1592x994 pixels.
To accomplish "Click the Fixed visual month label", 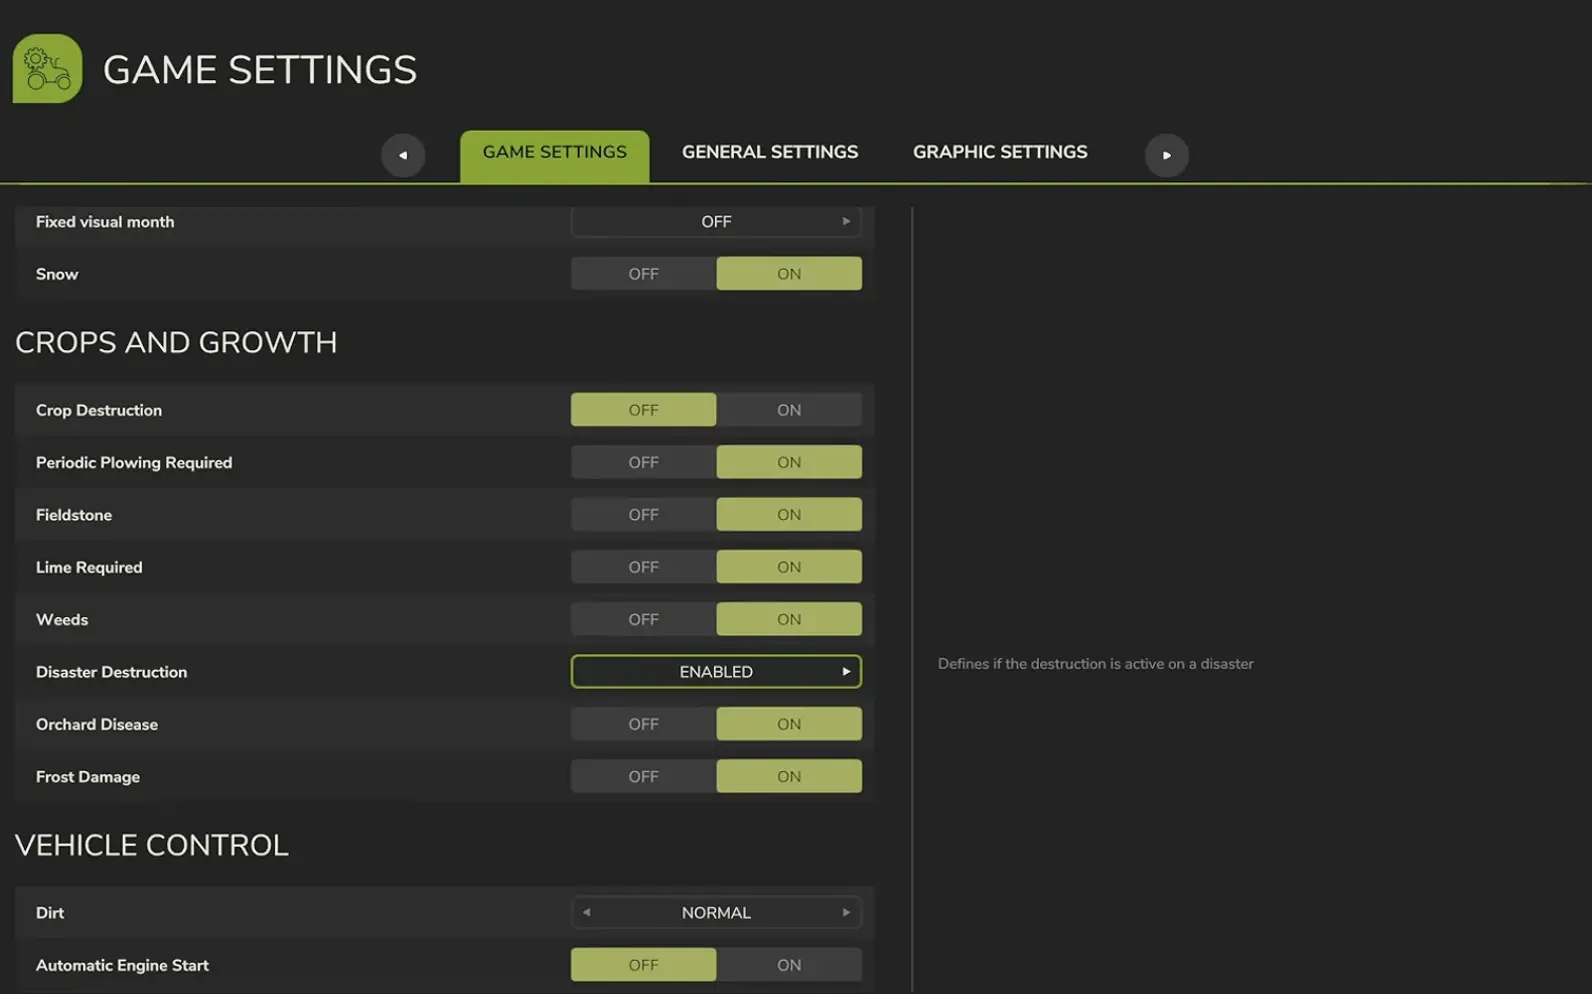I will (x=105, y=222).
